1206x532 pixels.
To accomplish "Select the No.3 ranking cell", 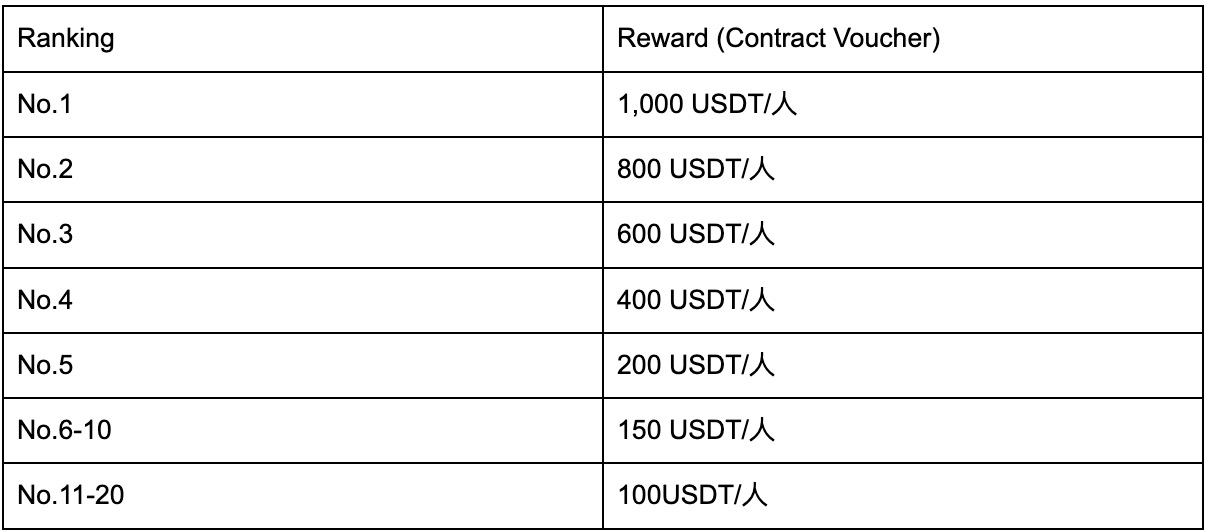I will point(302,234).
